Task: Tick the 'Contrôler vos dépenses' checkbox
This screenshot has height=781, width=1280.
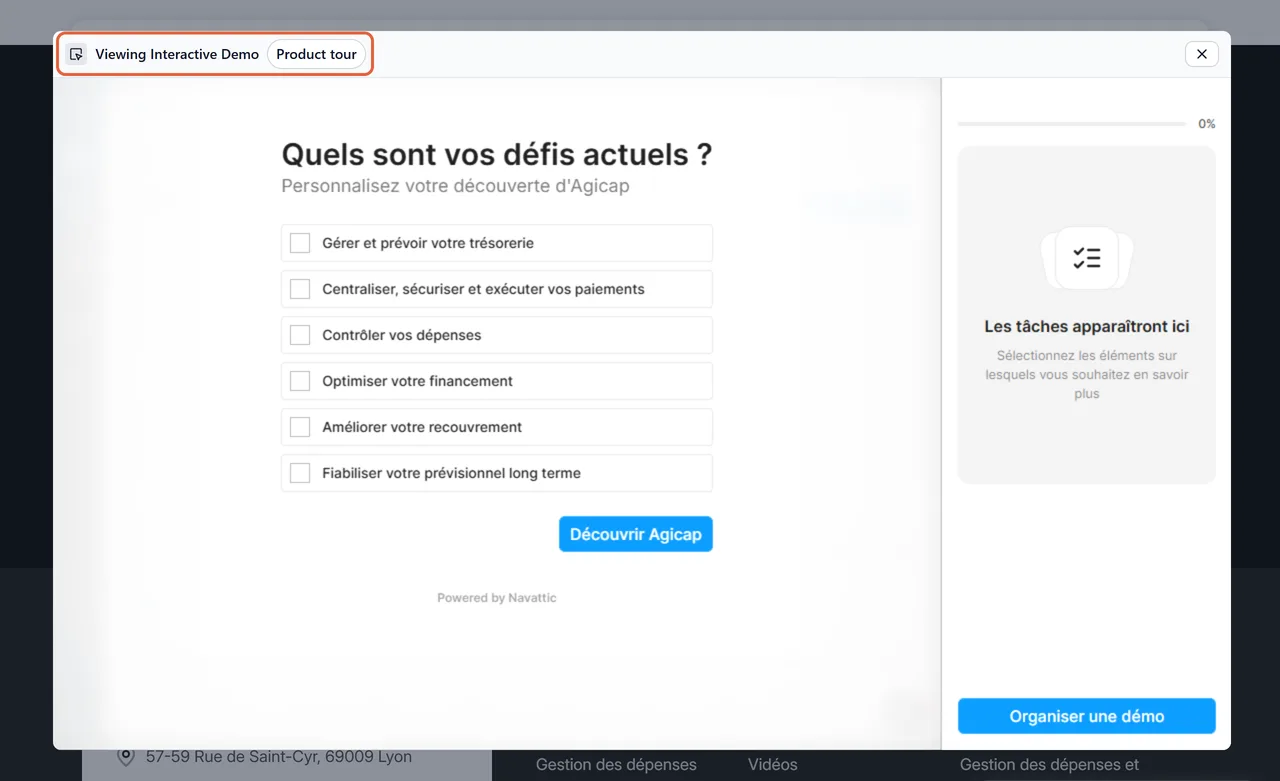Action: click(x=300, y=335)
